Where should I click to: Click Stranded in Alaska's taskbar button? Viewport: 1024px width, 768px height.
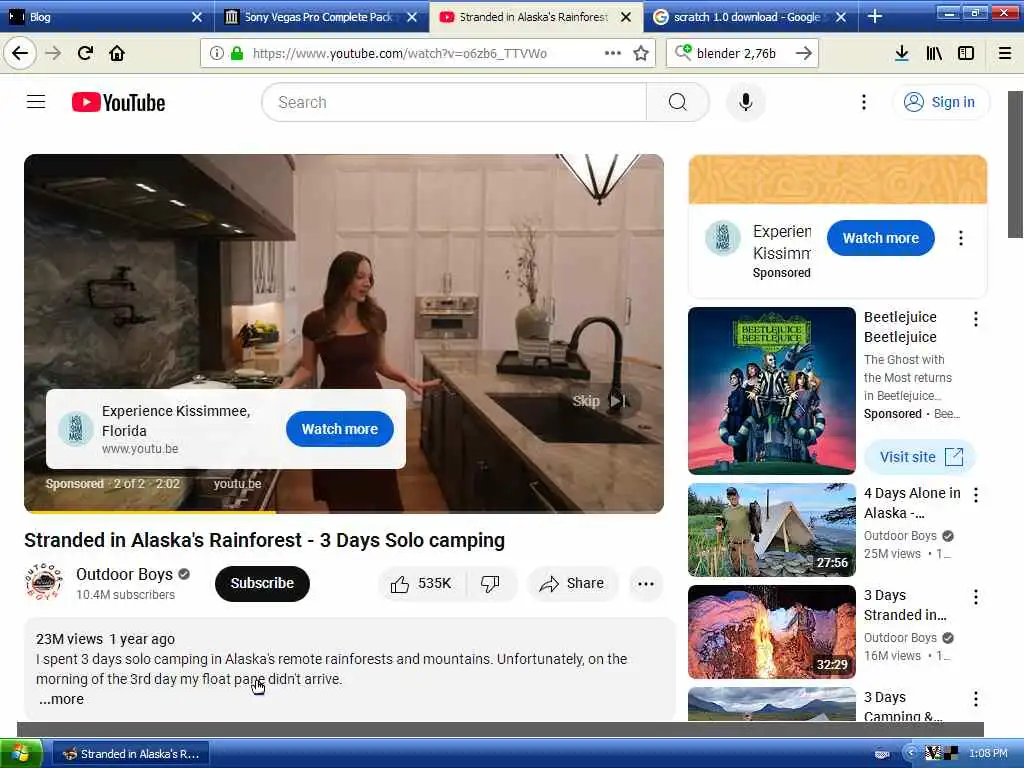pos(131,754)
